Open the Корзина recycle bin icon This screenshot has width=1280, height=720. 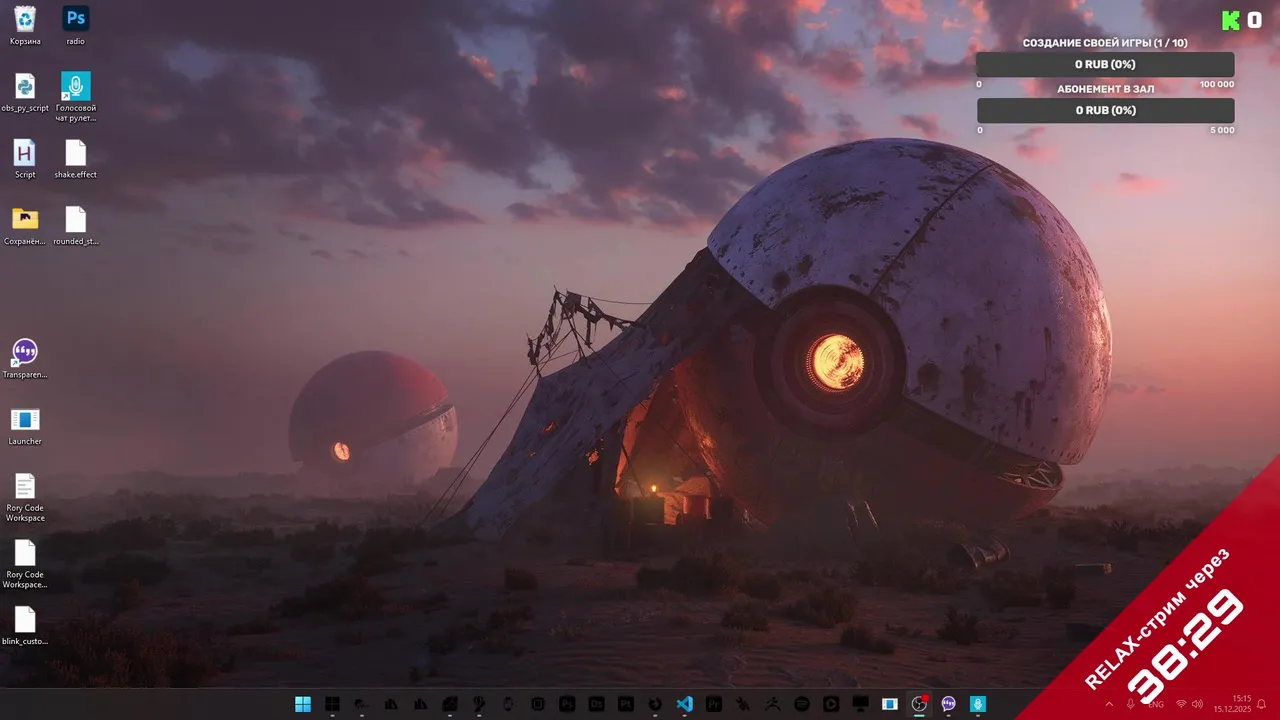pyautogui.click(x=25, y=26)
